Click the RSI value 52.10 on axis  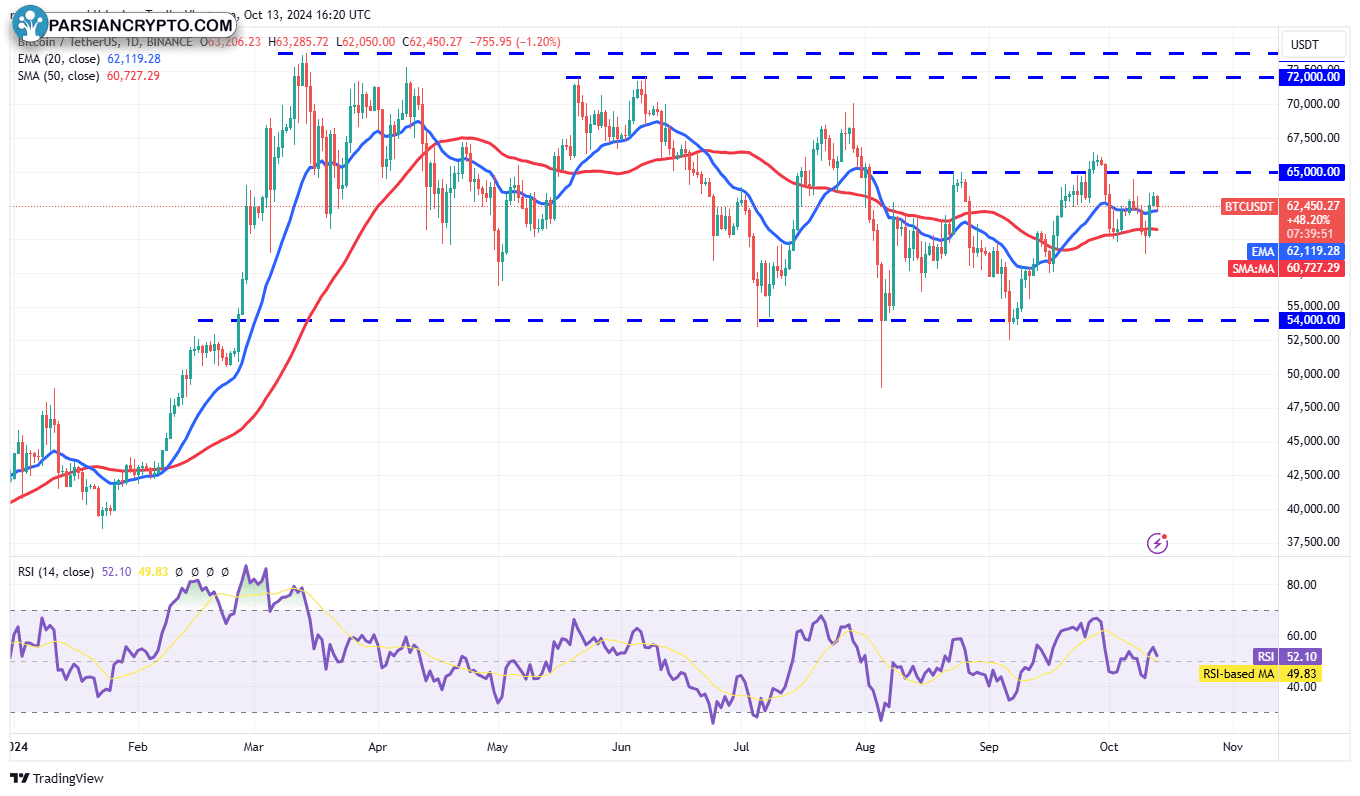pos(1302,657)
